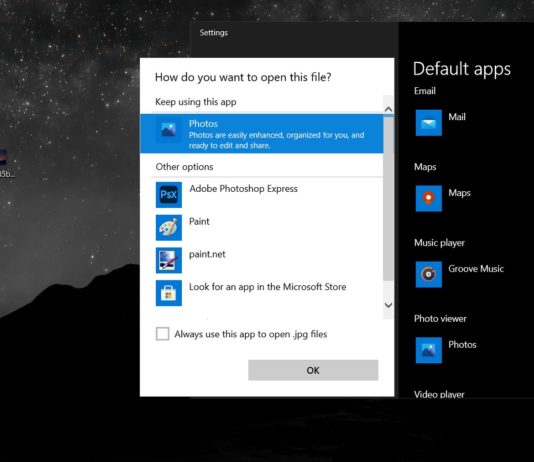534x462 pixels.
Task: Click the Mail icon under Email
Action: tap(429, 123)
